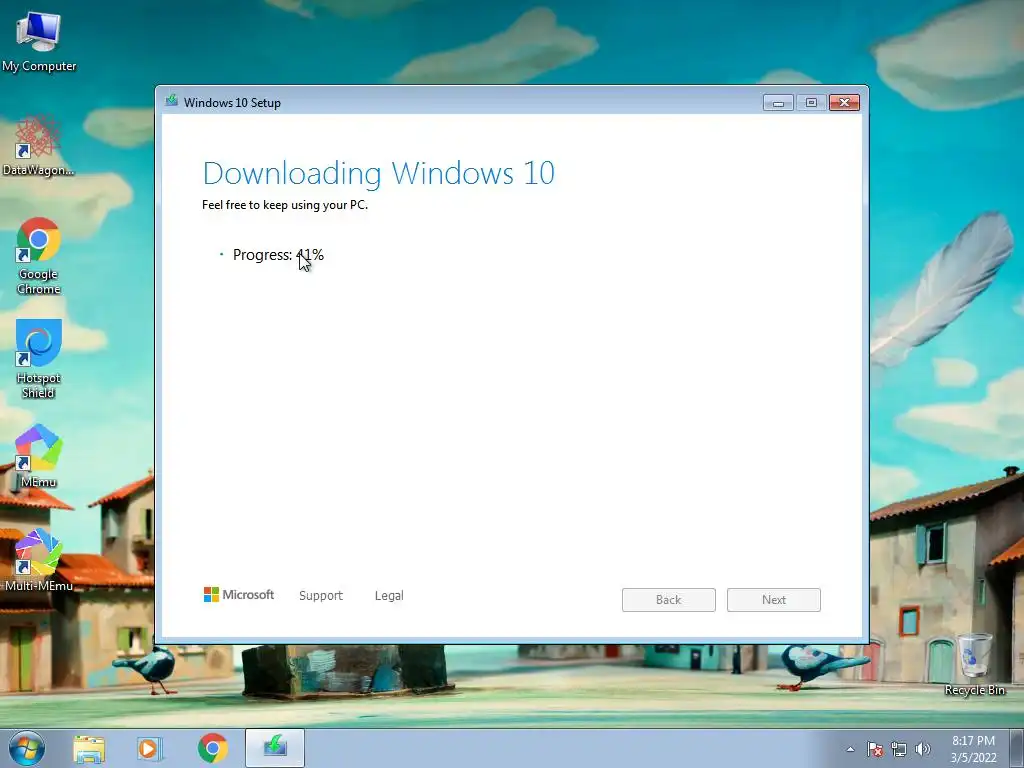Open the Windows Start menu orb

[27, 748]
